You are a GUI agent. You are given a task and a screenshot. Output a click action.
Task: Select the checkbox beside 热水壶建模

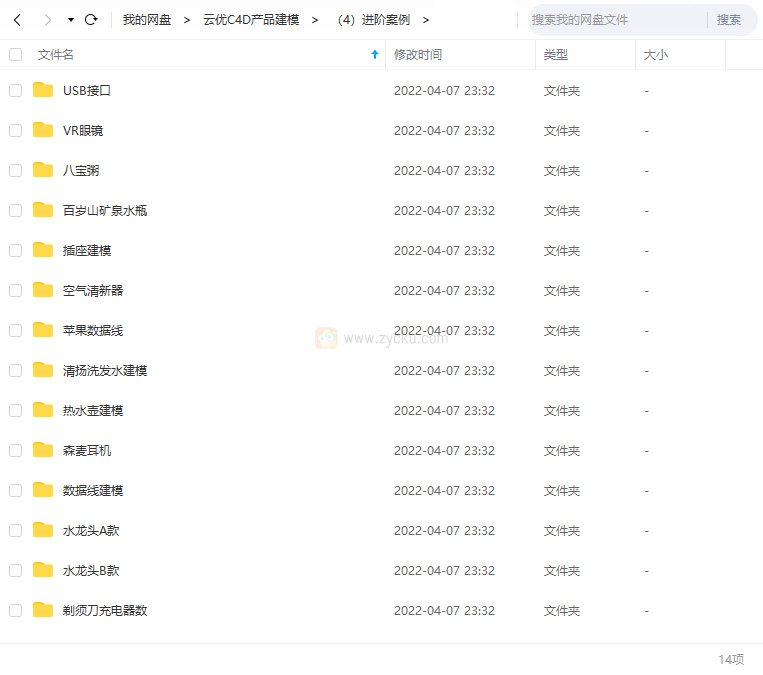[15, 410]
